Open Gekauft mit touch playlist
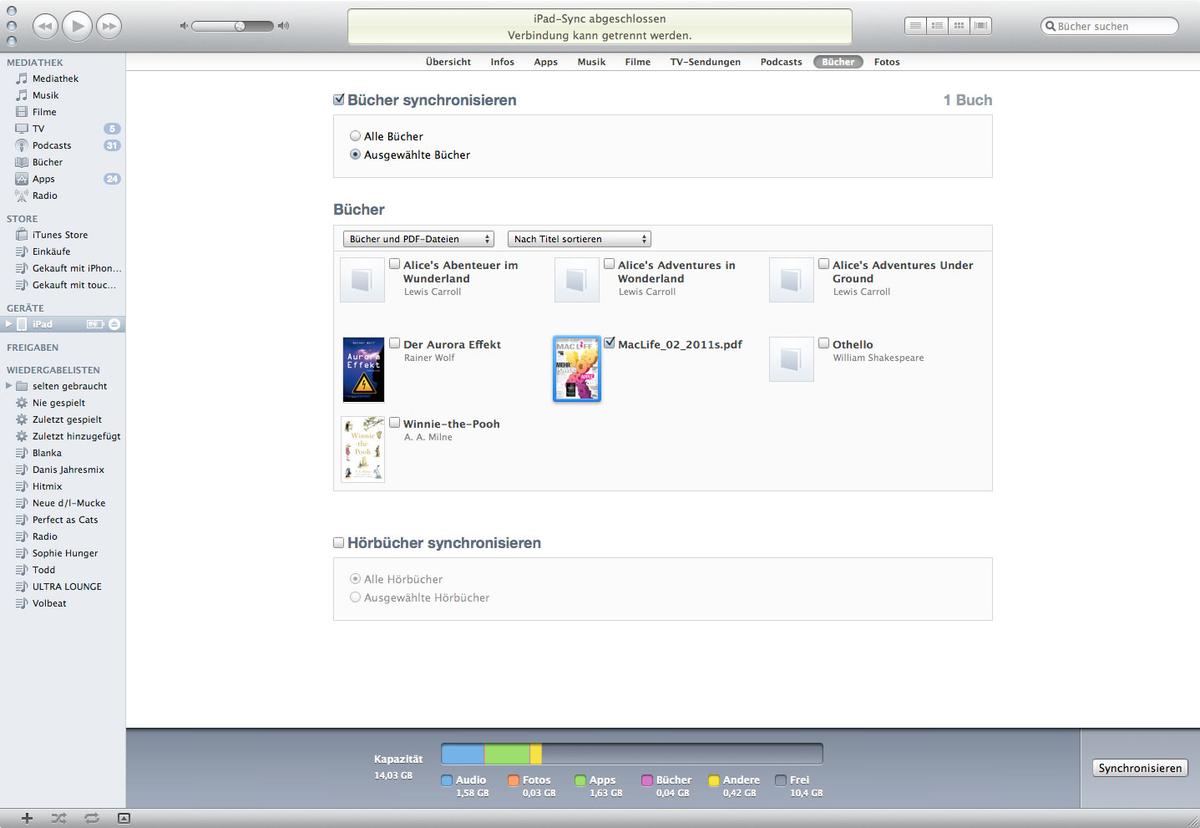This screenshot has width=1200, height=828. click(x=74, y=285)
